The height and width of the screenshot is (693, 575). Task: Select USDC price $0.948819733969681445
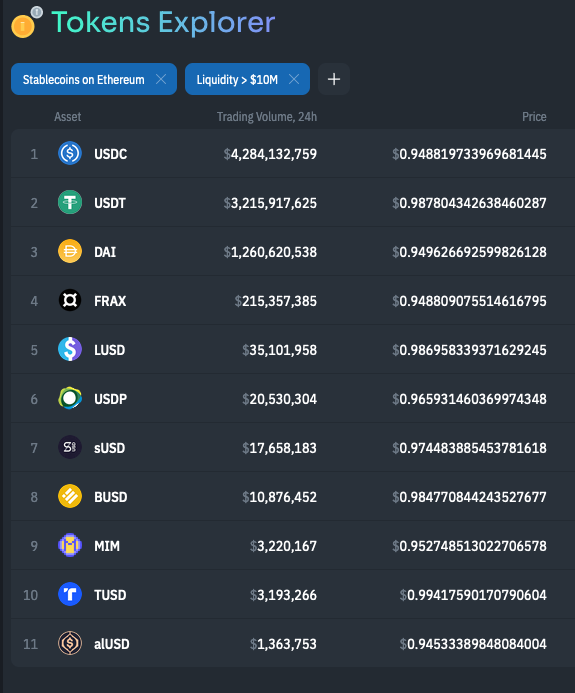click(x=469, y=154)
